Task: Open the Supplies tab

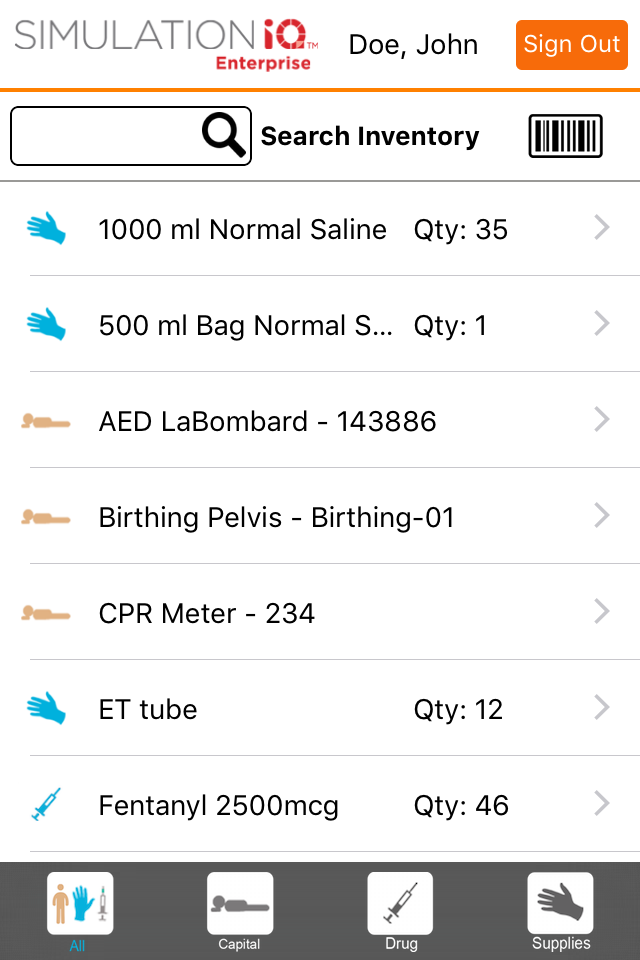Action: [560, 911]
